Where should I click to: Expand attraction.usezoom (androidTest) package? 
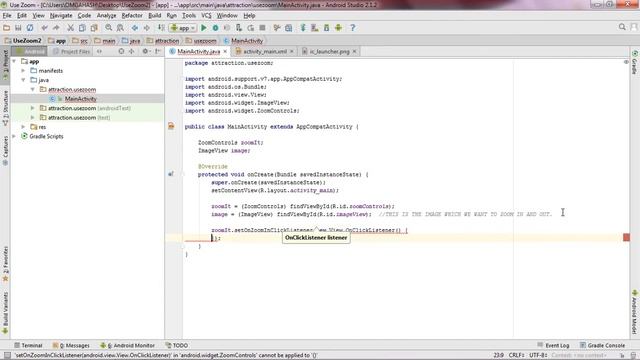33,108
